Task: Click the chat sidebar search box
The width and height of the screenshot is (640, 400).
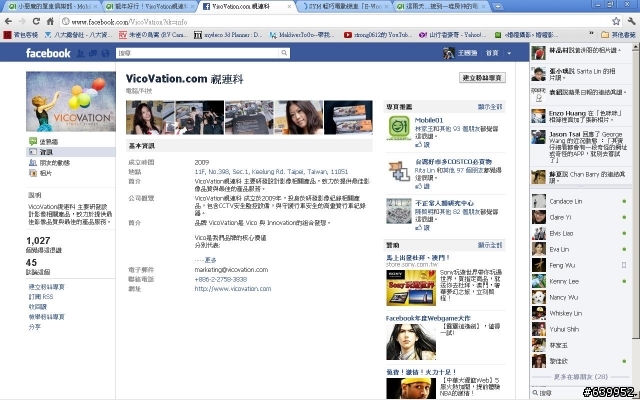Action: (558, 393)
